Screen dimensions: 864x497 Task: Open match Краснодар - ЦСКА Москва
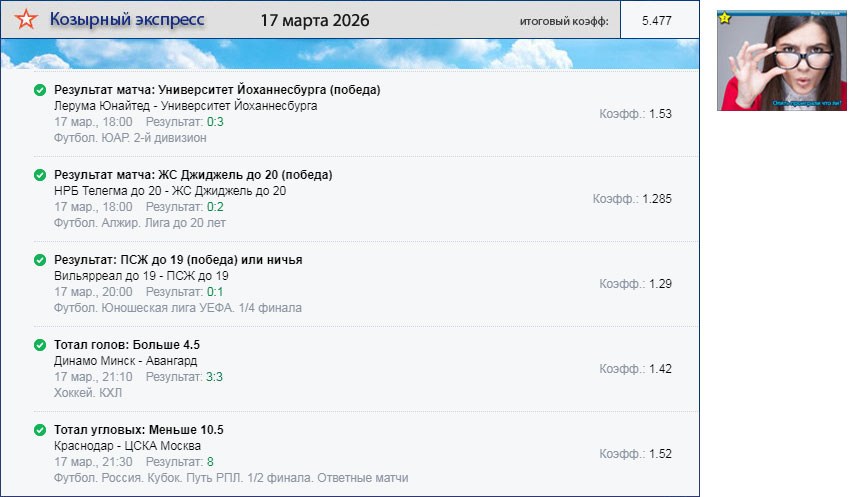(127, 446)
